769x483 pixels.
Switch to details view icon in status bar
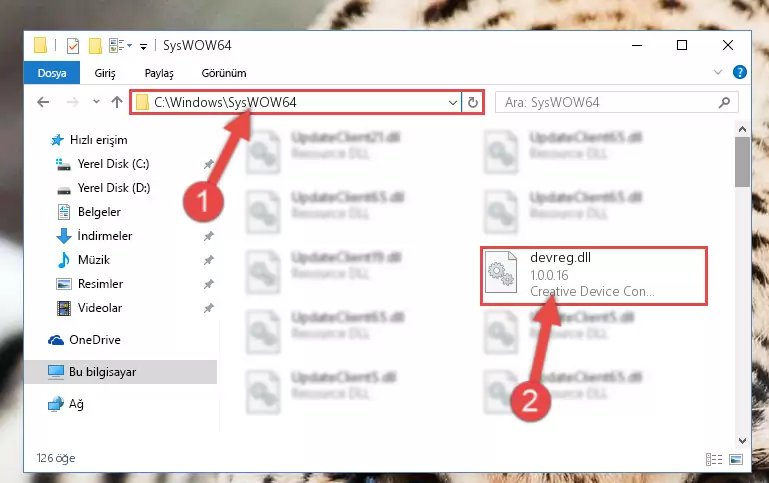(714, 459)
